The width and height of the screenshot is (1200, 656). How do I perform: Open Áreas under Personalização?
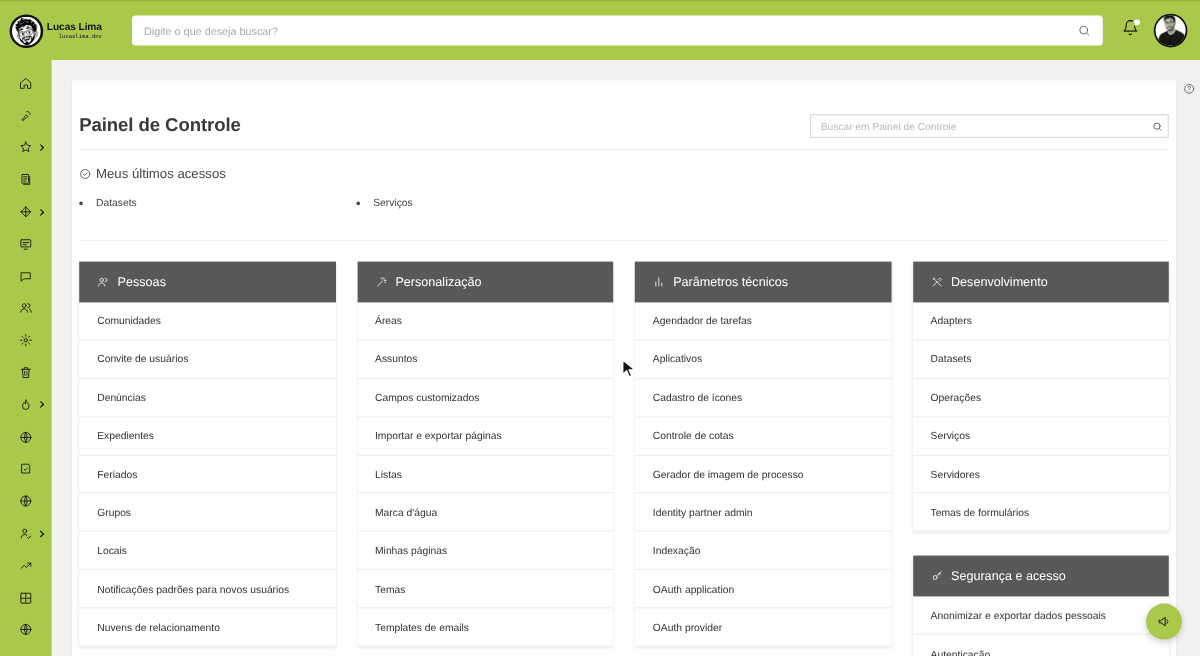click(x=485, y=321)
